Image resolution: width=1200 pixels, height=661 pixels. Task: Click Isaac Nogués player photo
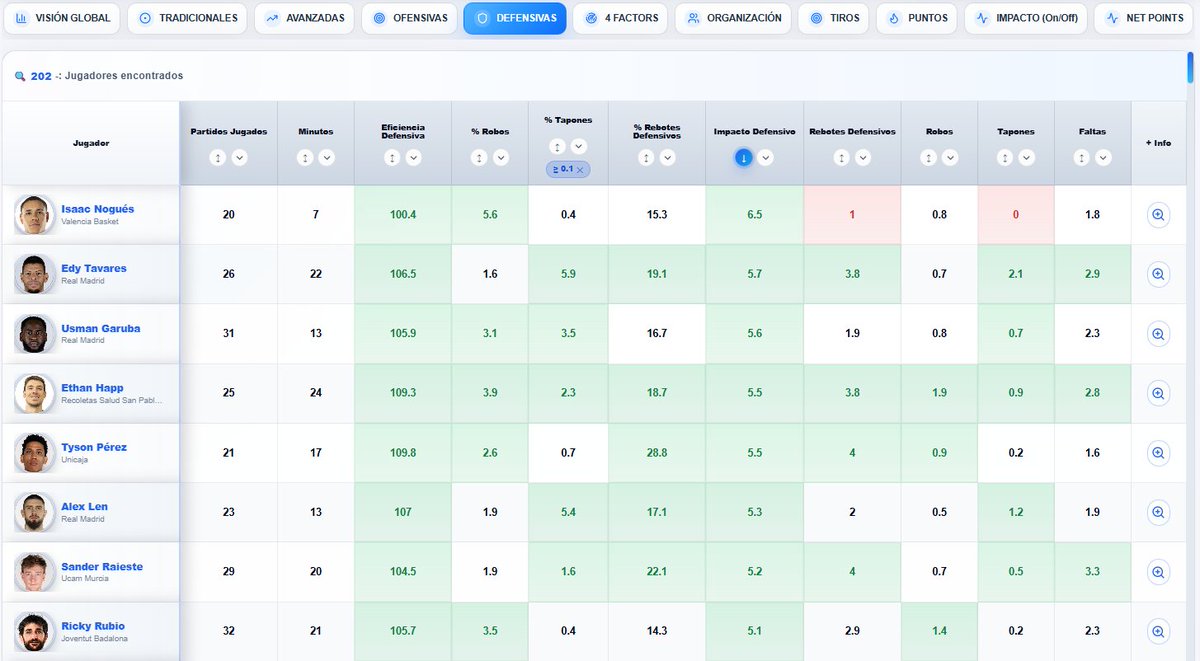coord(35,215)
